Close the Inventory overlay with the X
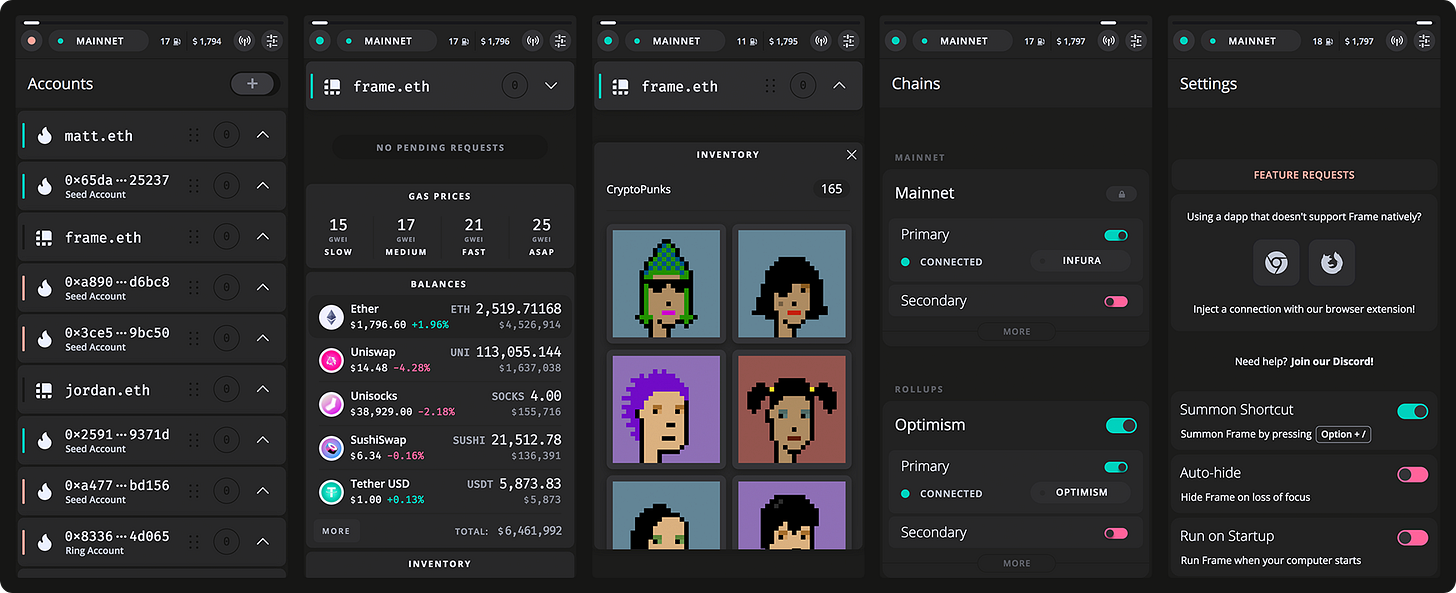This screenshot has height=593, width=1456. point(851,155)
